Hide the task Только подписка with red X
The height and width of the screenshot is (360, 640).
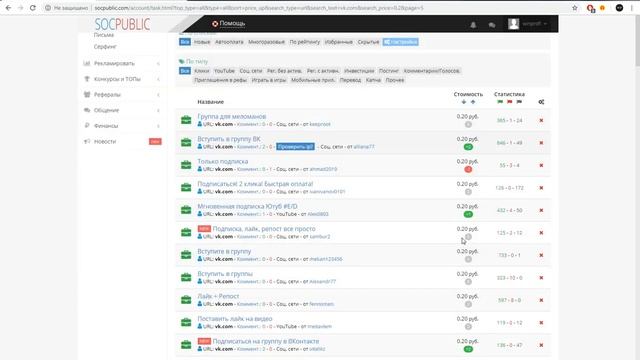[541, 165]
